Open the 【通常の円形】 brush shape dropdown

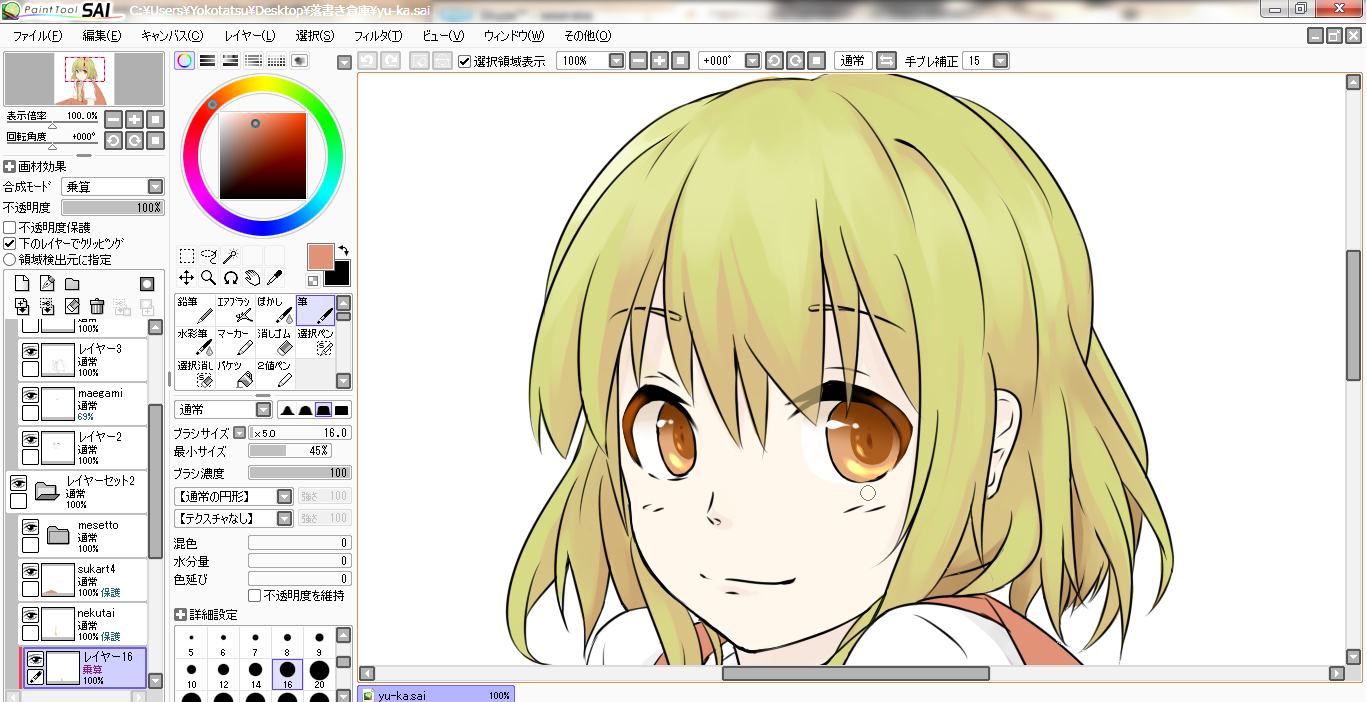point(285,496)
